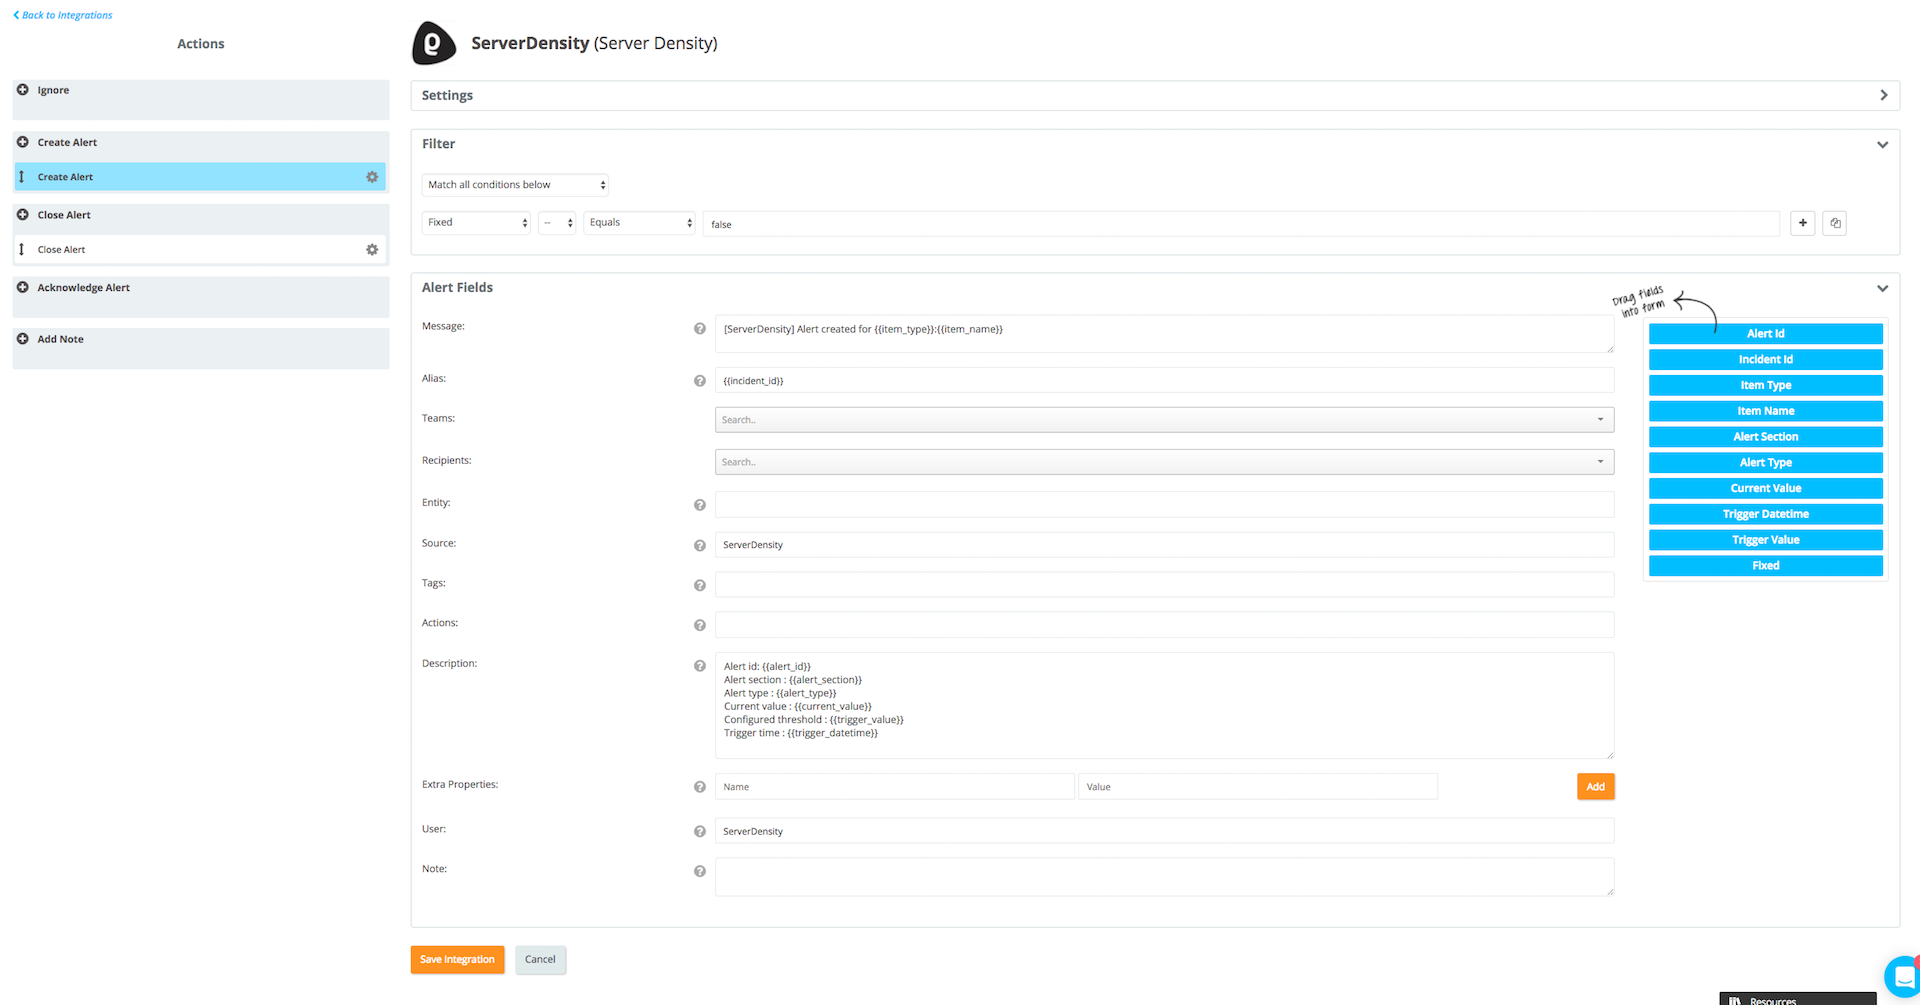This screenshot has height=1005, width=1920.
Task: Focus the Message text field
Action: (x=1164, y=334)
